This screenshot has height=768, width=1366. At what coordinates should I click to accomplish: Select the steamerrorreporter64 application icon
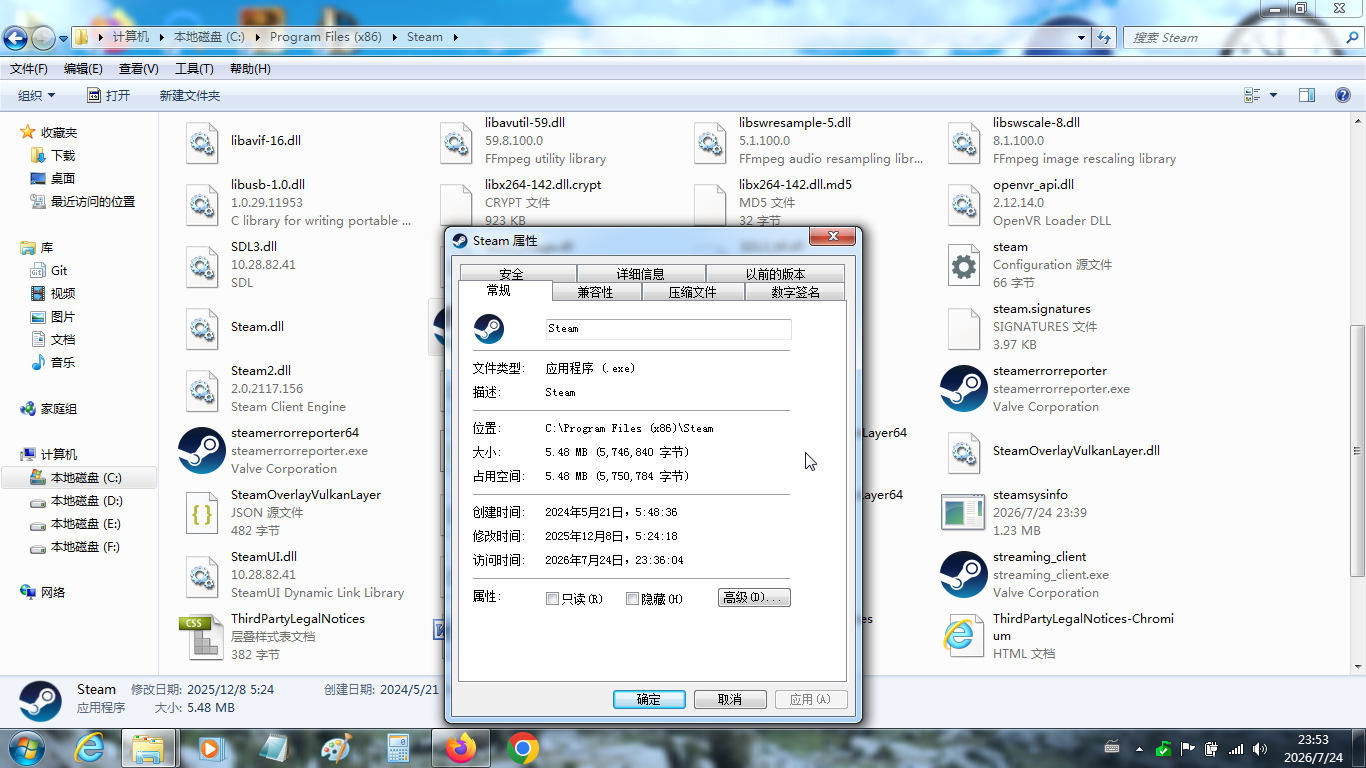(201, 451)
